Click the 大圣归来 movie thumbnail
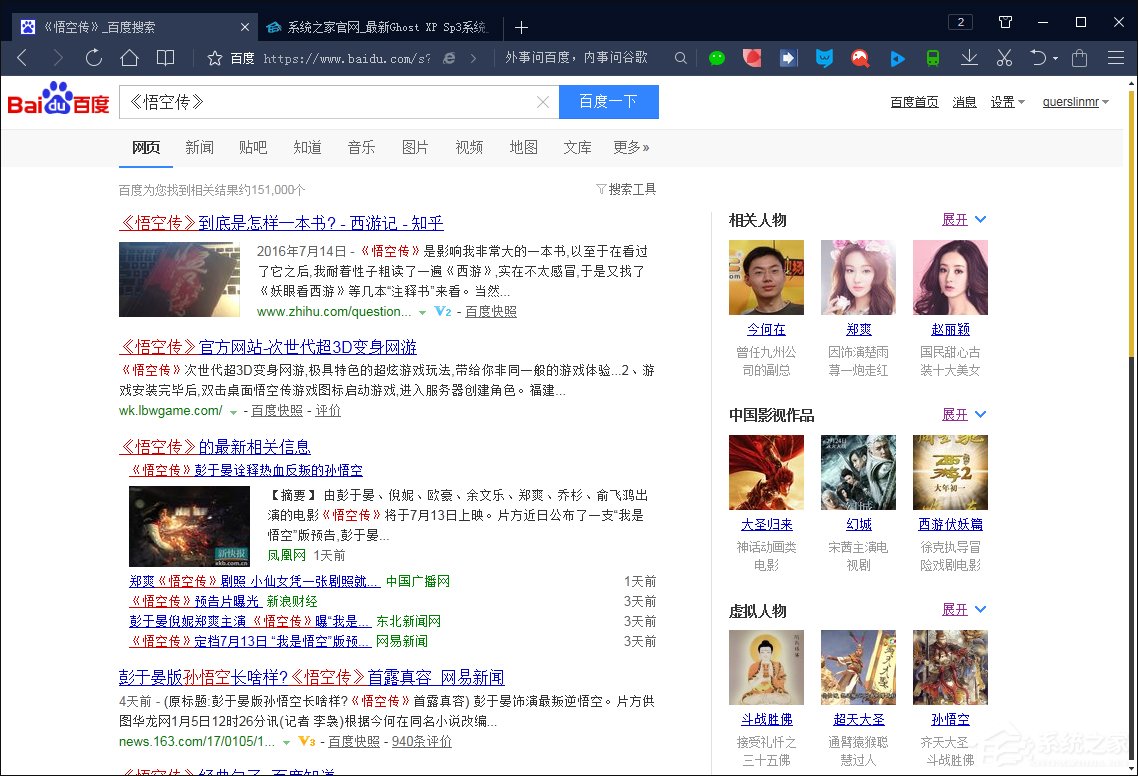Image resolution: width=1138 pixels, height=776 pixels. (765, 471)
